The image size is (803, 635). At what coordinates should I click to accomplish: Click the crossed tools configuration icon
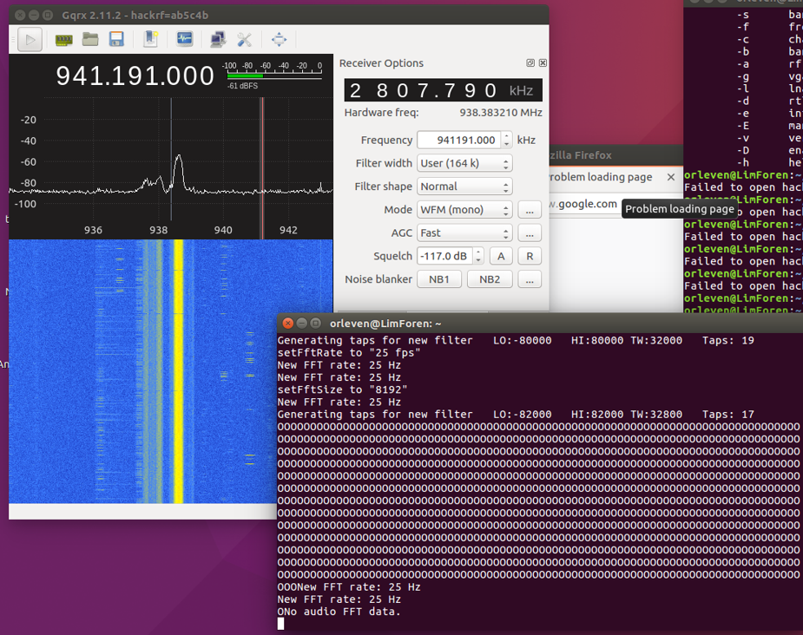point(243,39)
